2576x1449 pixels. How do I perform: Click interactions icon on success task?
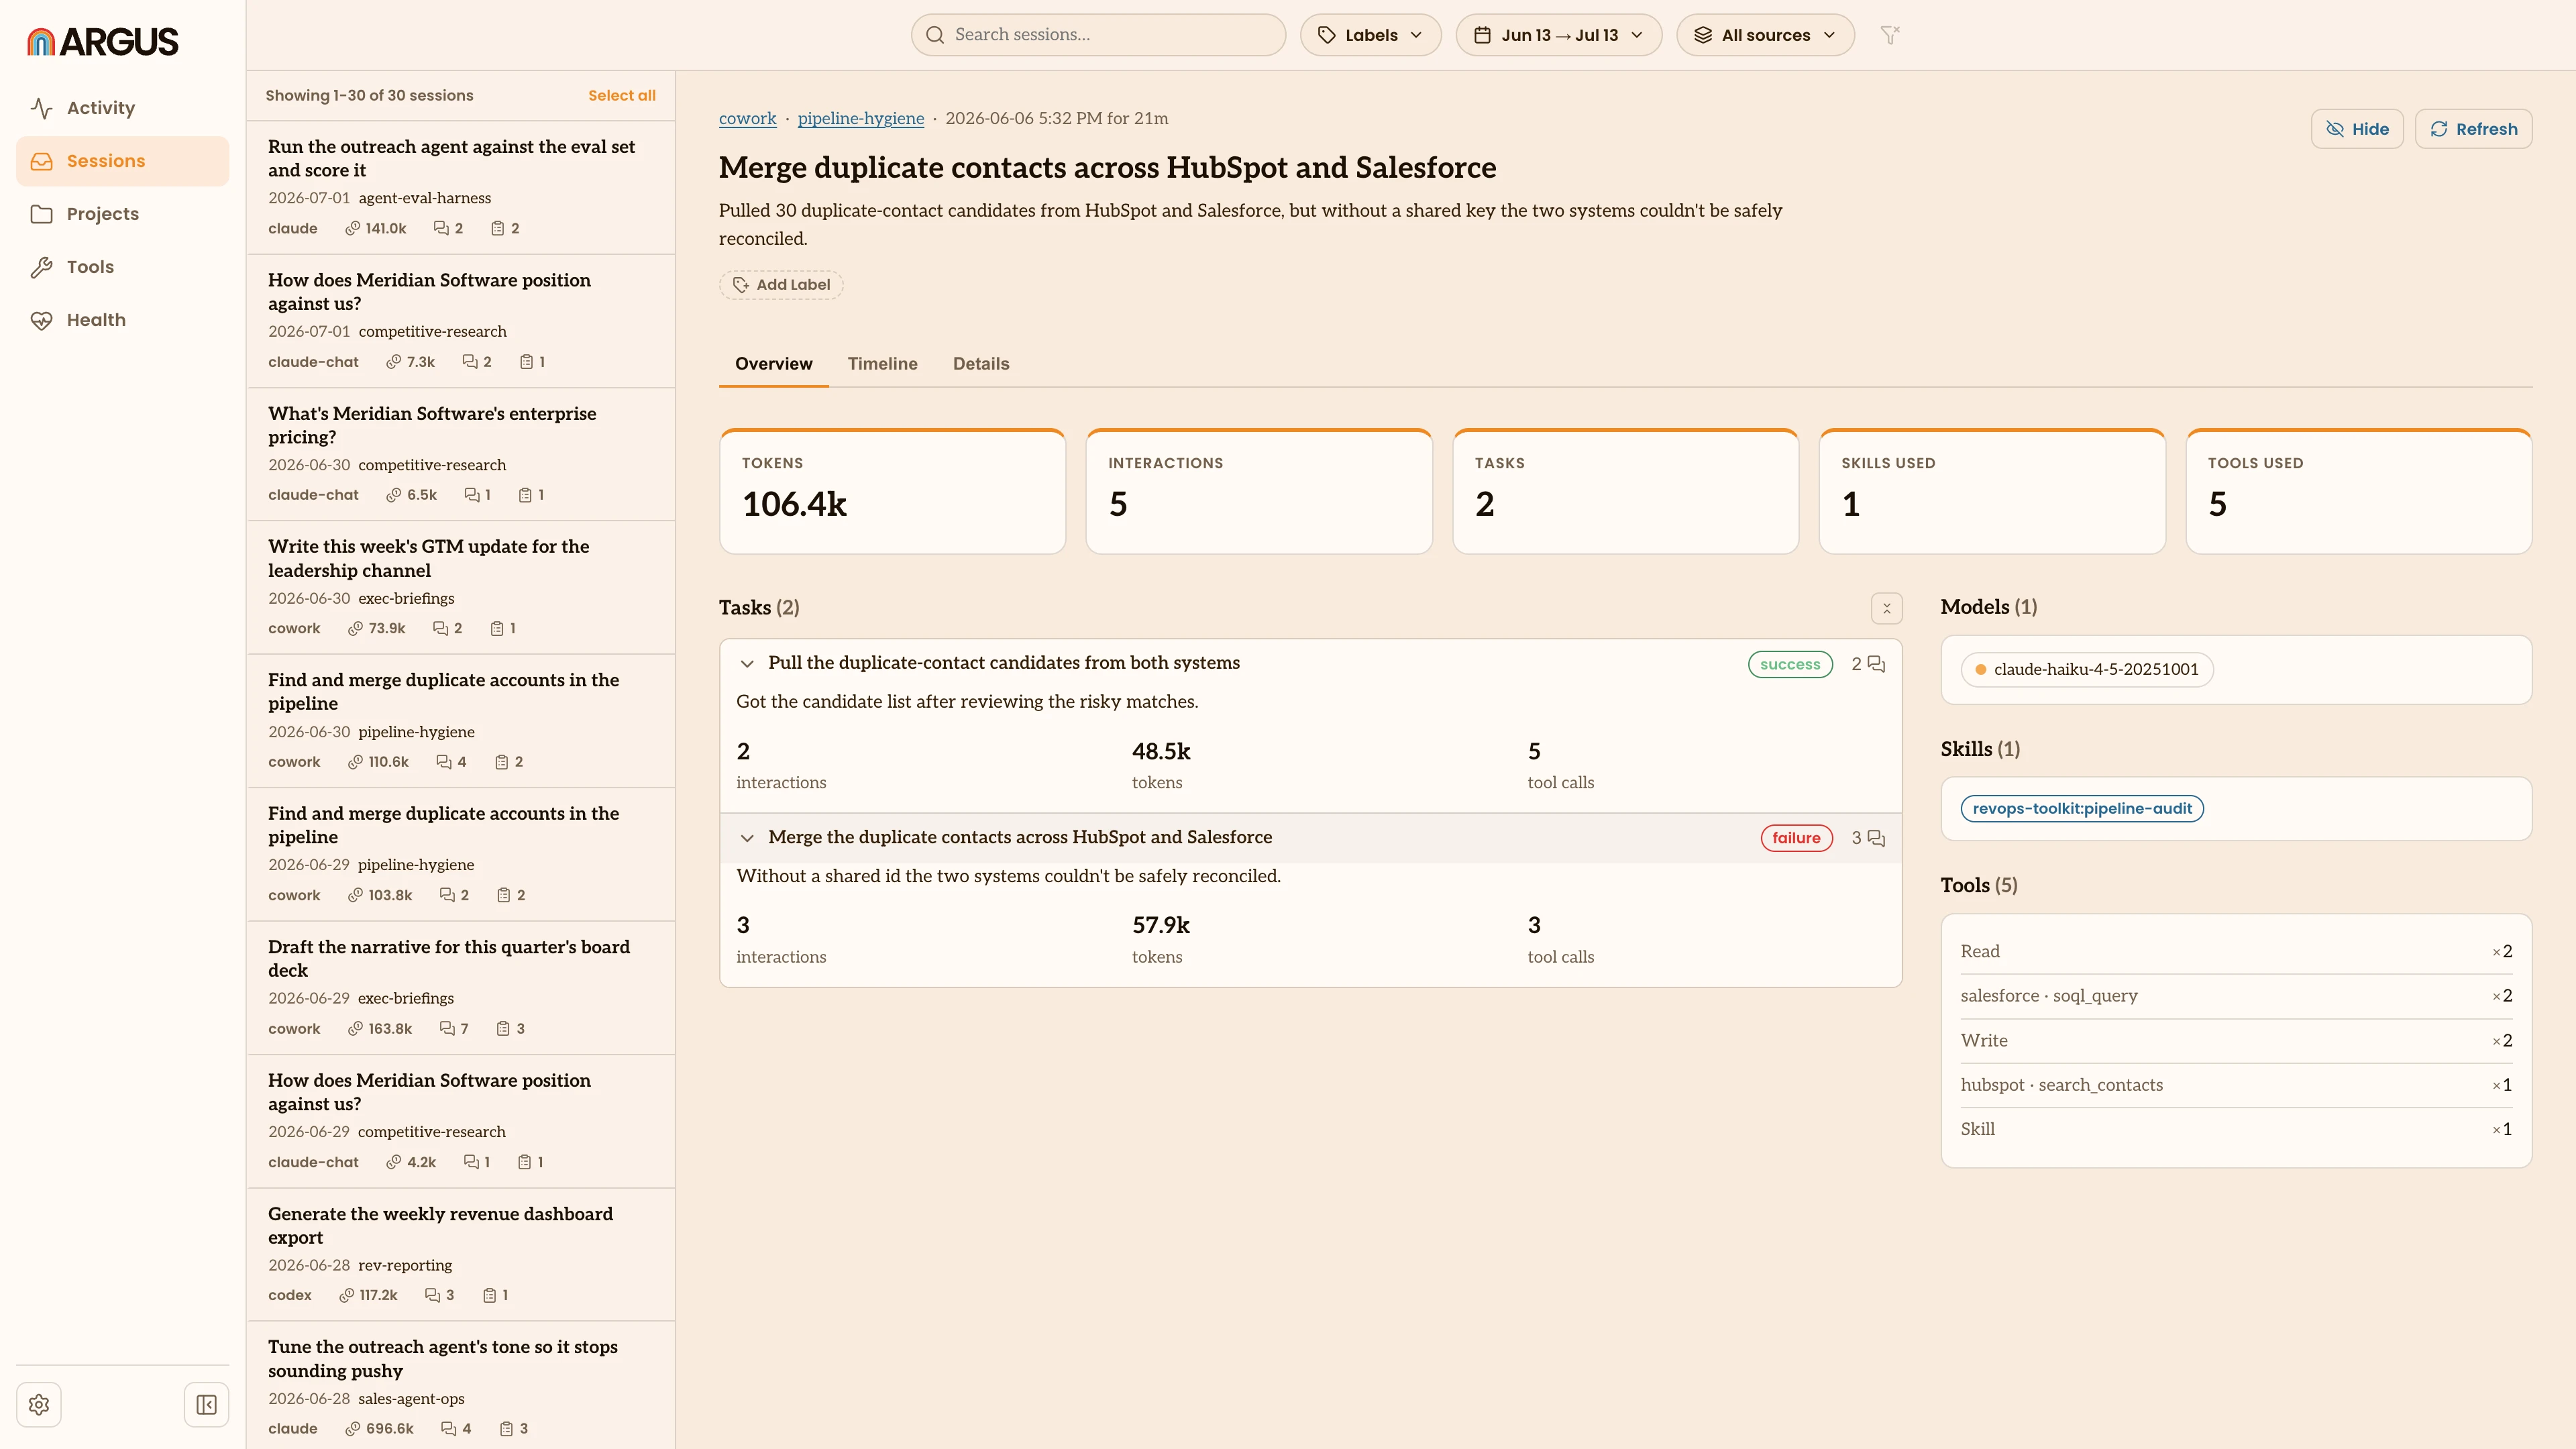click(x=1876, y=664)
